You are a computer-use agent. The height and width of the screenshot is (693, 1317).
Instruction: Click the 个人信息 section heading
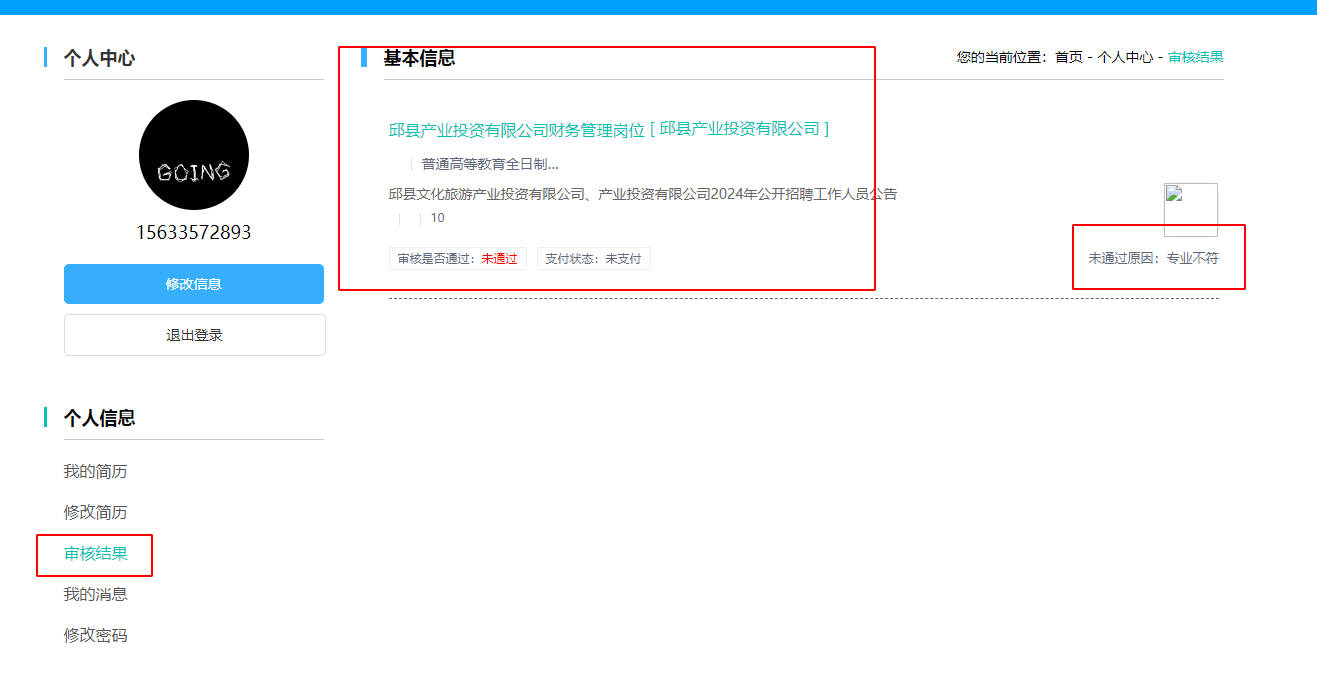tap(100, 418)
